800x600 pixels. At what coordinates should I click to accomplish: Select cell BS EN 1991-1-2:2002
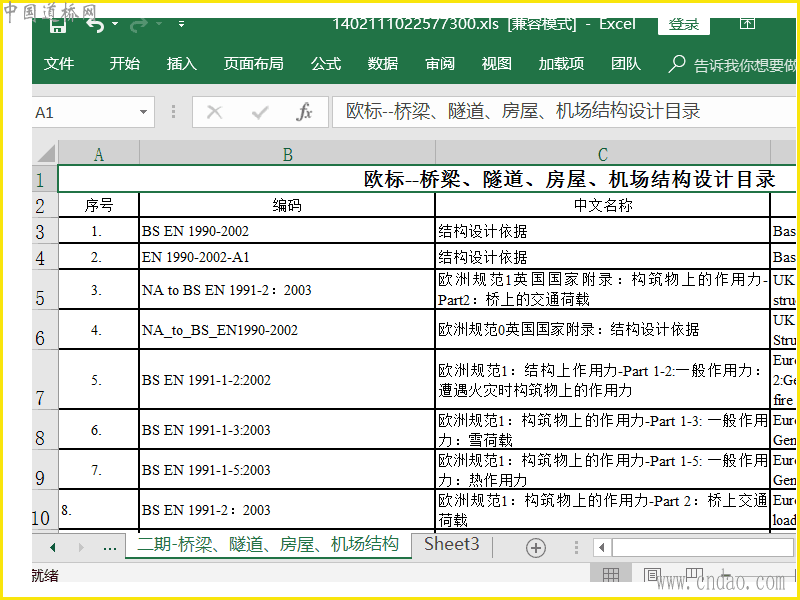287,380
